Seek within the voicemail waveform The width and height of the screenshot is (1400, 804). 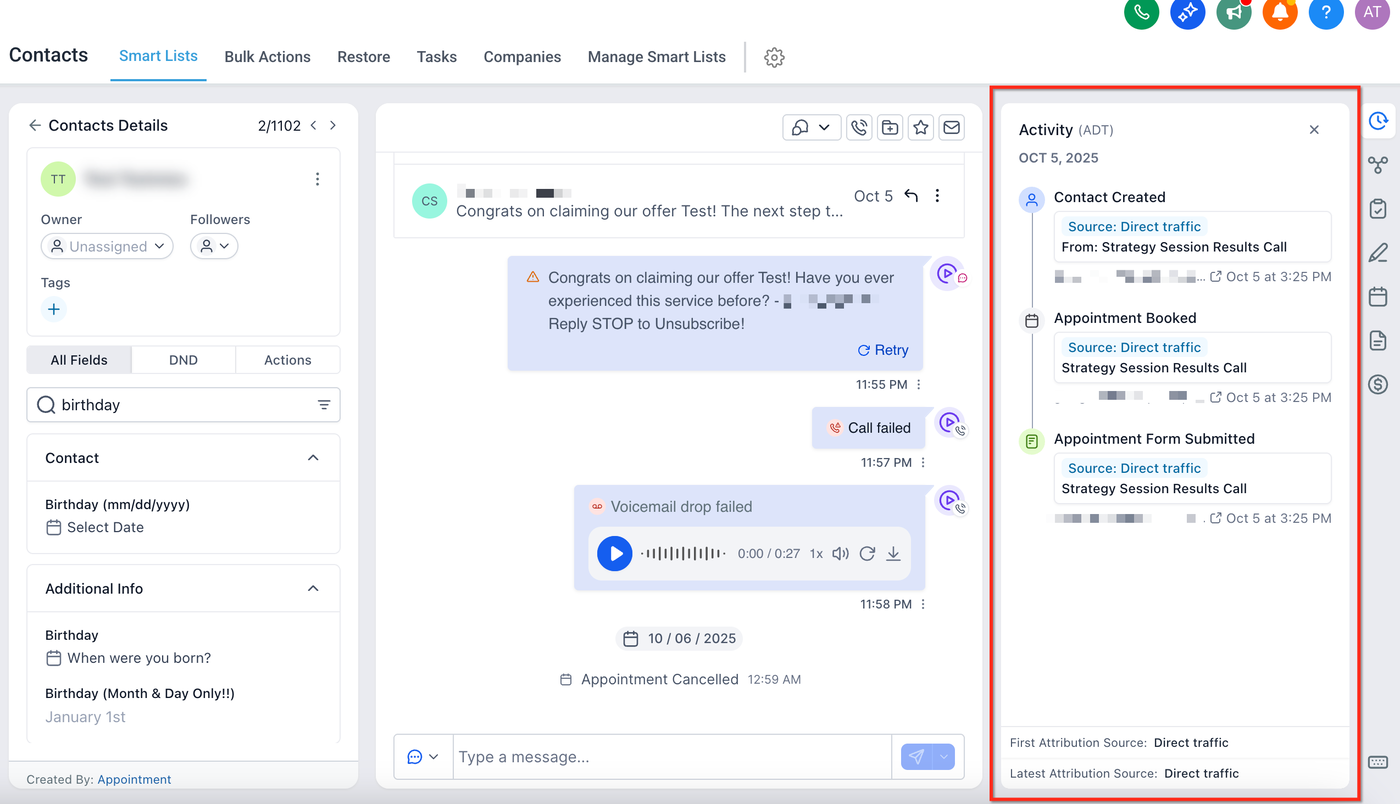pos(683,553)
